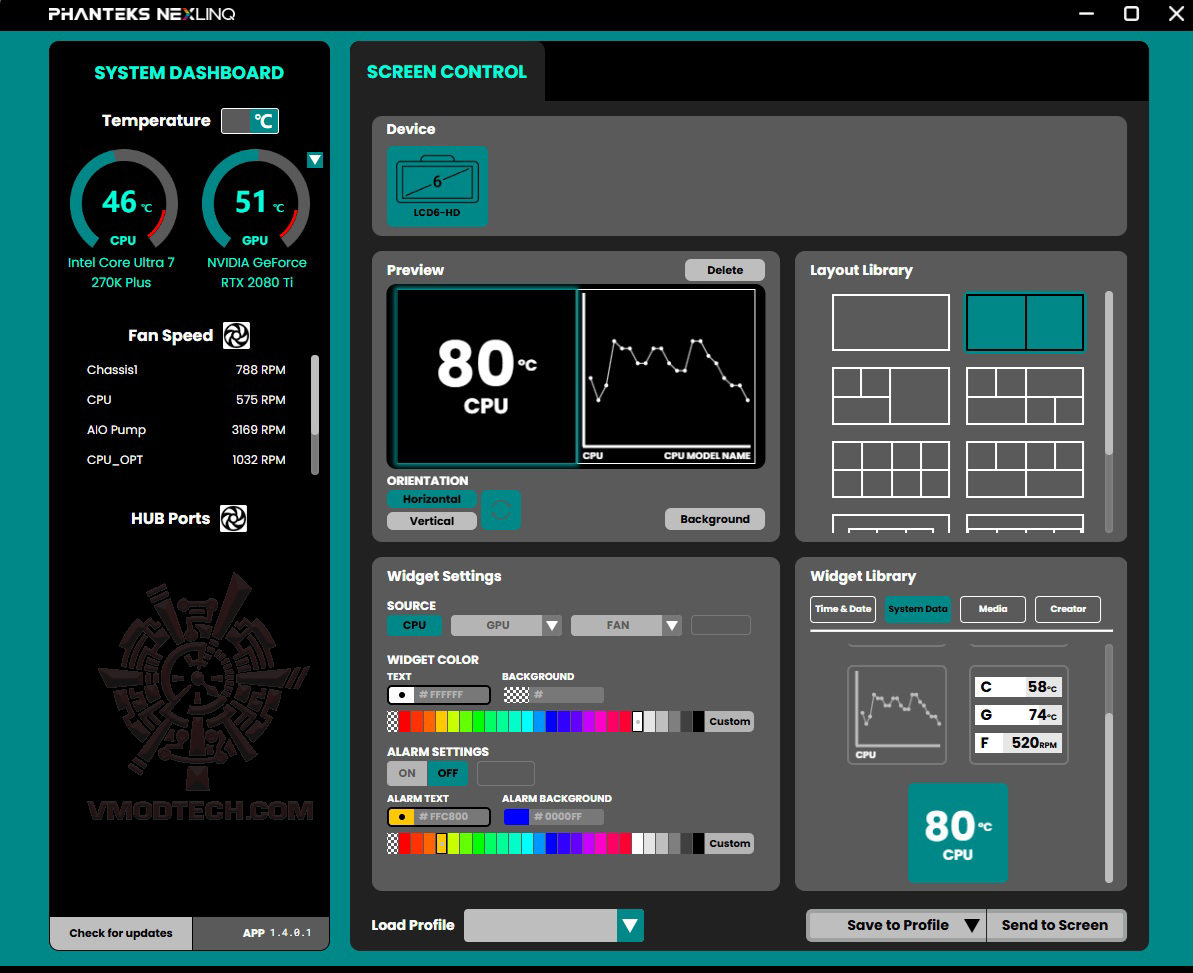
Task: Click Send to Screen
Action: [1055, 926]
